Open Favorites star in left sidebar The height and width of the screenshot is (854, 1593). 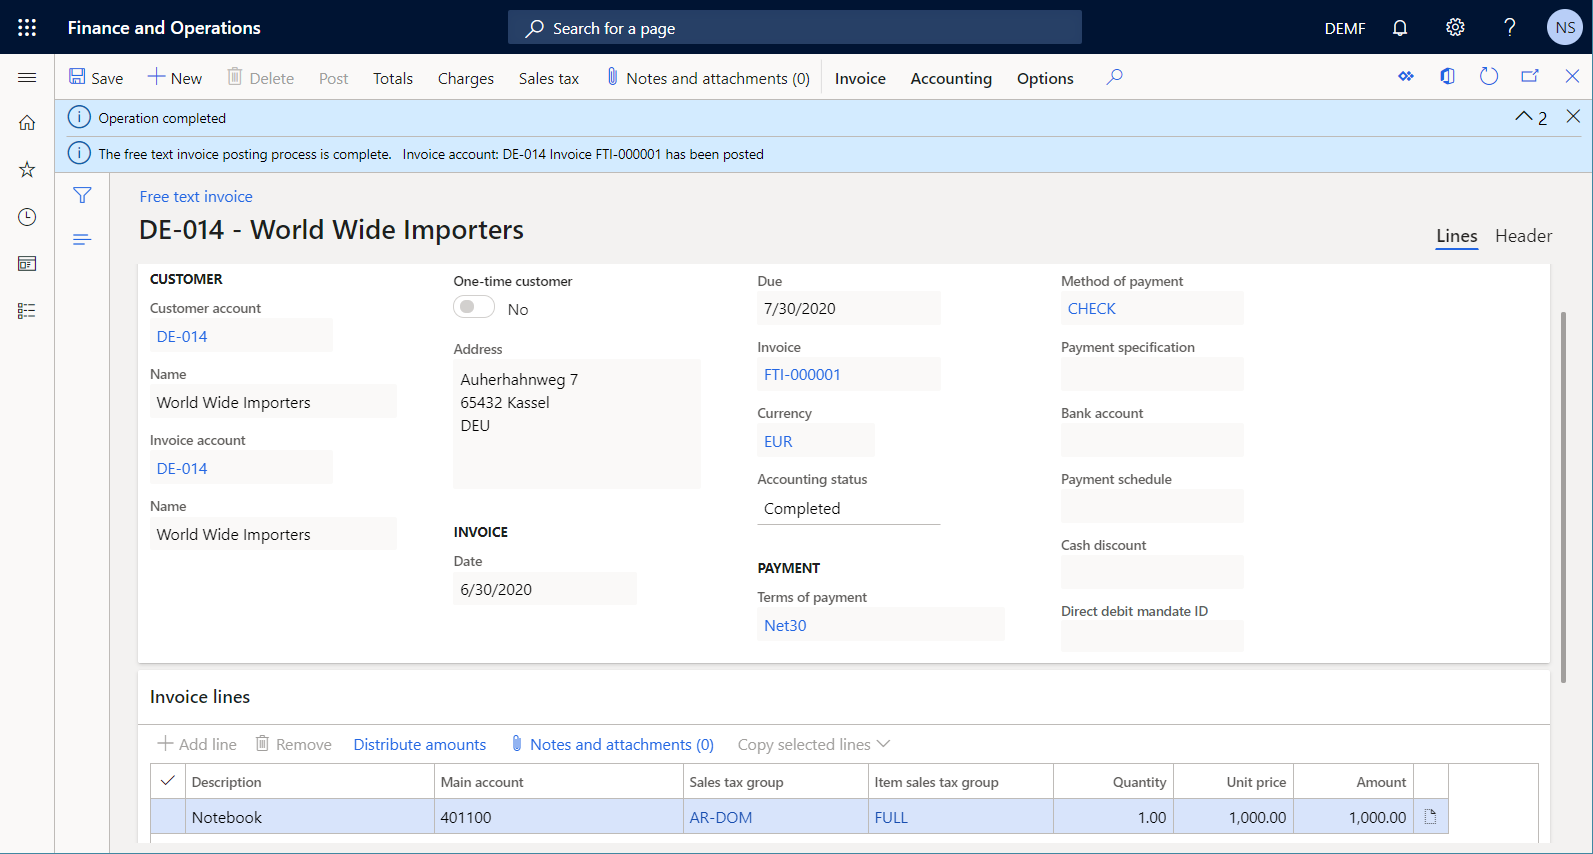point(27,170)
